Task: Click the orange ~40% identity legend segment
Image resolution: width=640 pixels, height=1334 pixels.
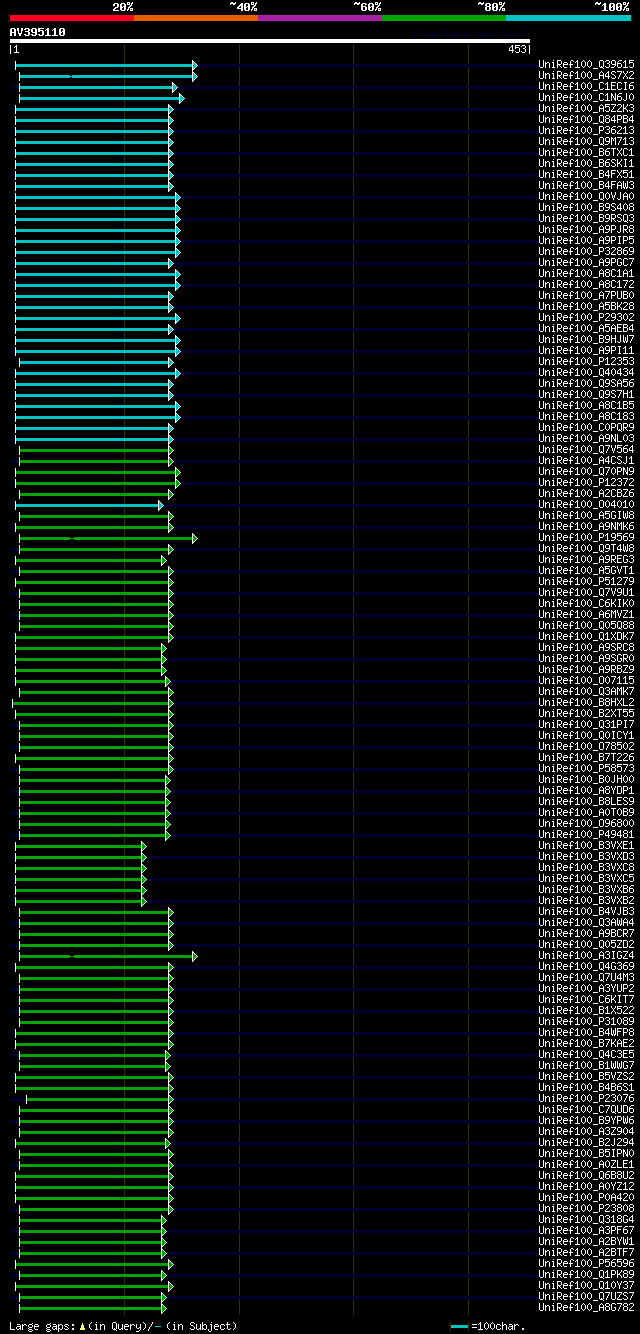Action: tap(195, 17)
